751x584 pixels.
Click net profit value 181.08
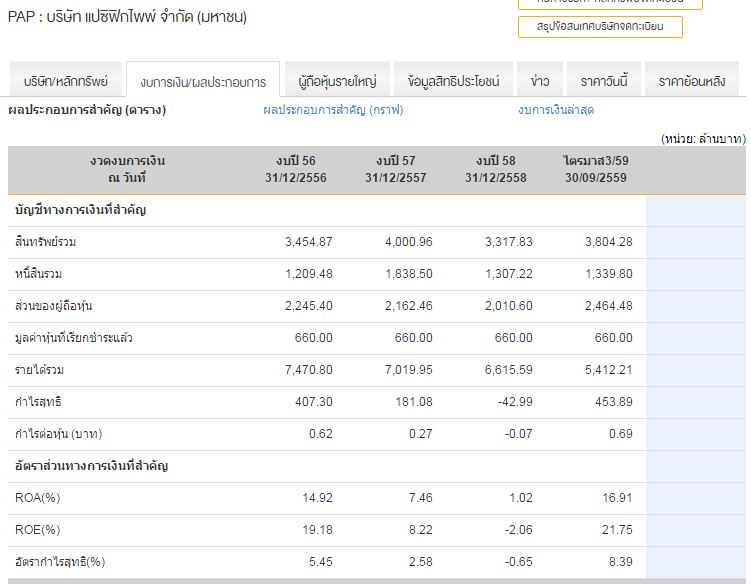click(414, 402)
